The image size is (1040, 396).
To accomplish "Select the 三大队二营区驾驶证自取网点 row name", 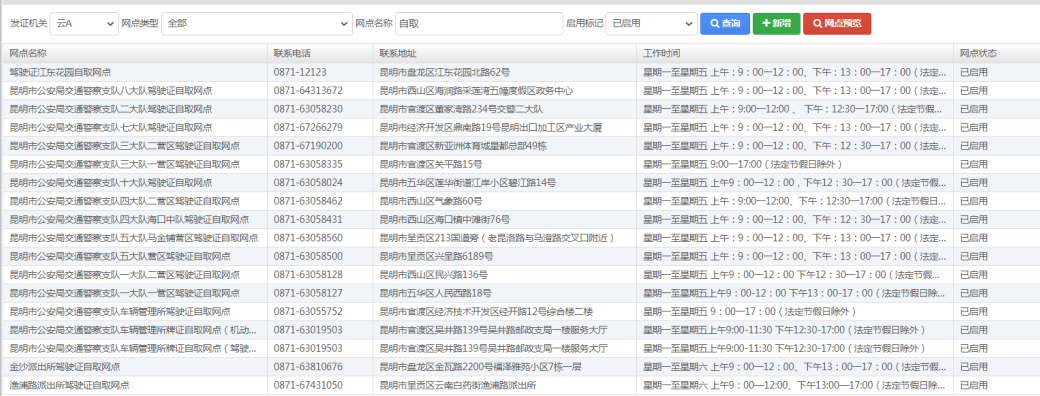I will click(125, 146).
